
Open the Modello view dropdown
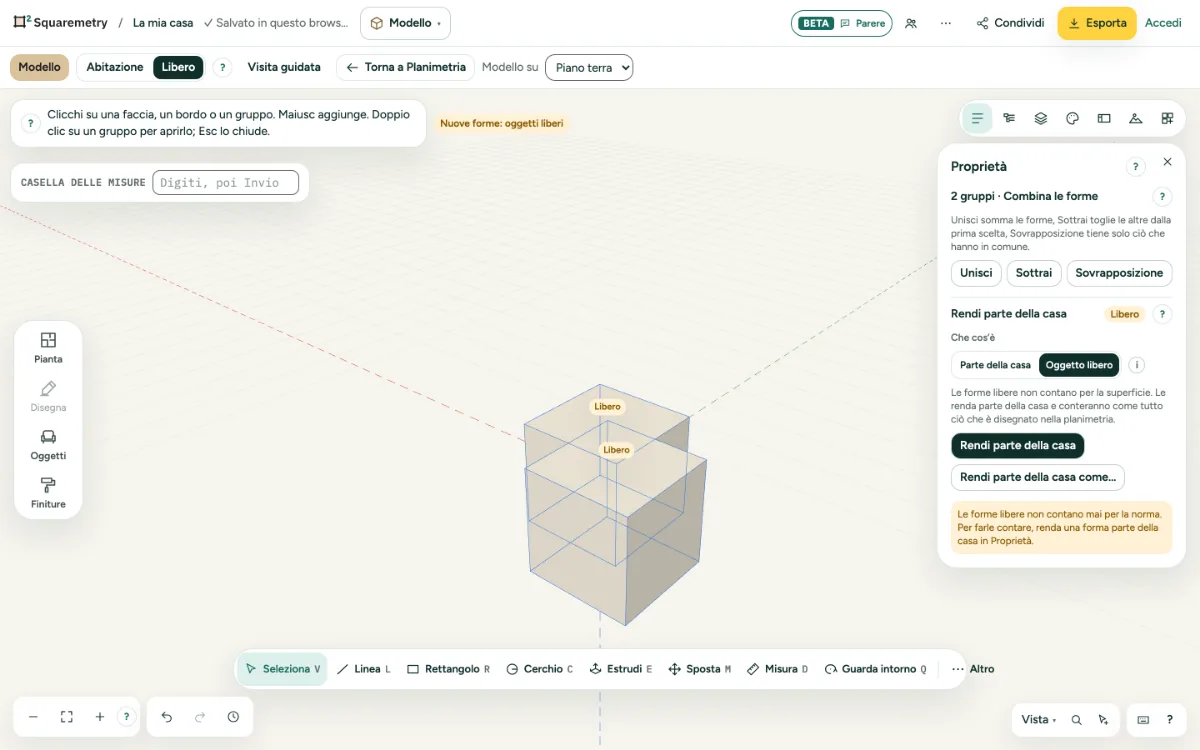[405, 23]
